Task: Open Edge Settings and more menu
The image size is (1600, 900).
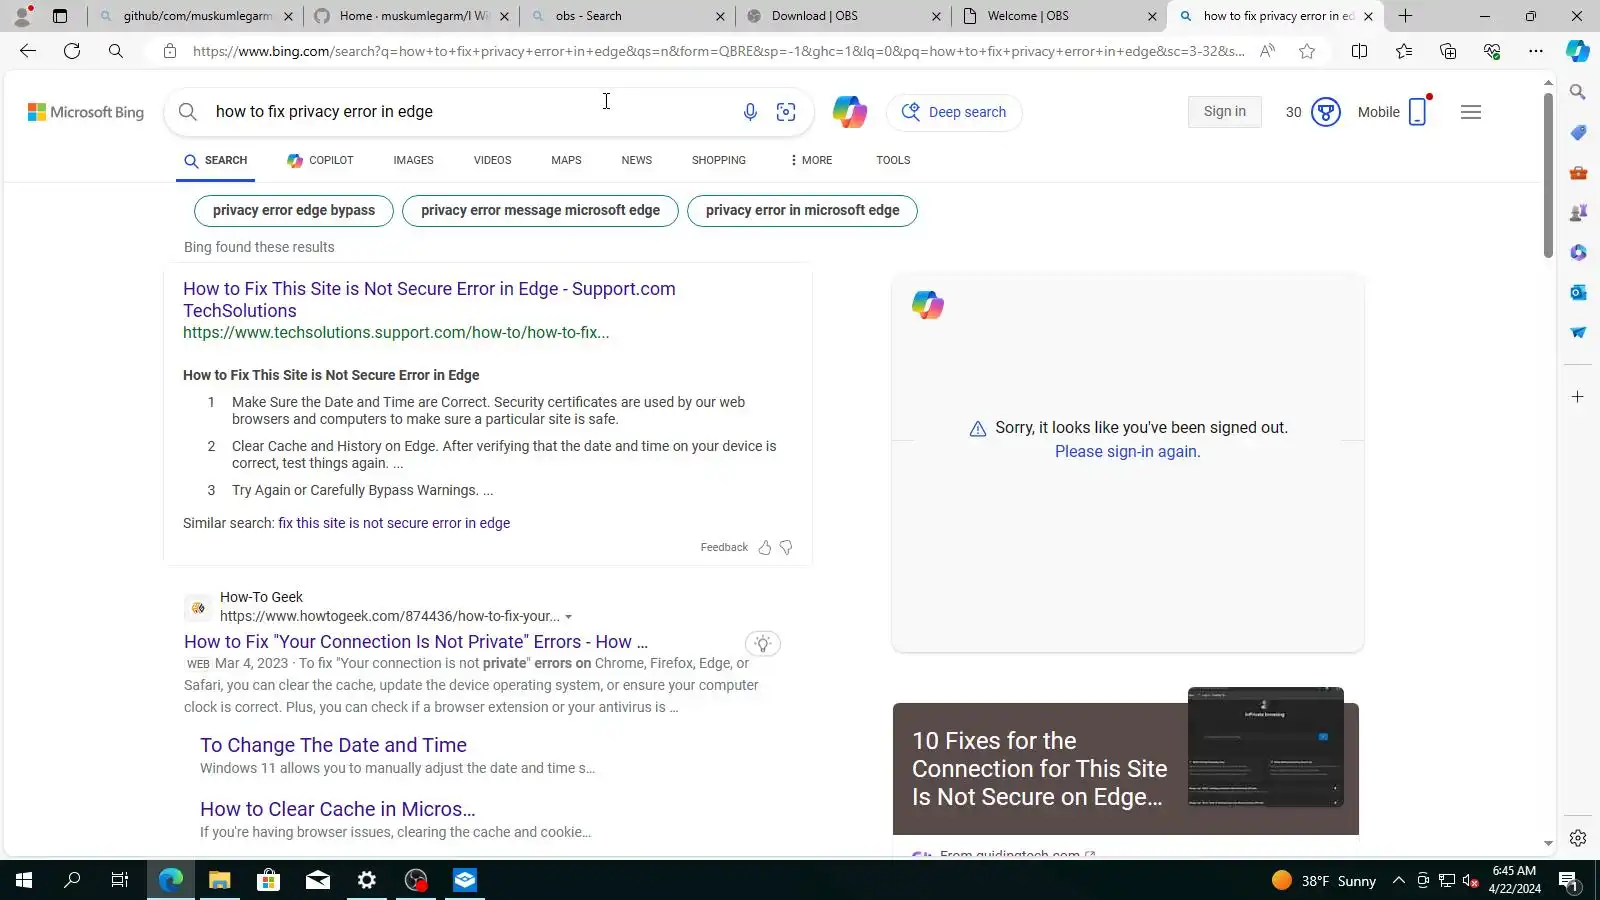Action: 1536,51
